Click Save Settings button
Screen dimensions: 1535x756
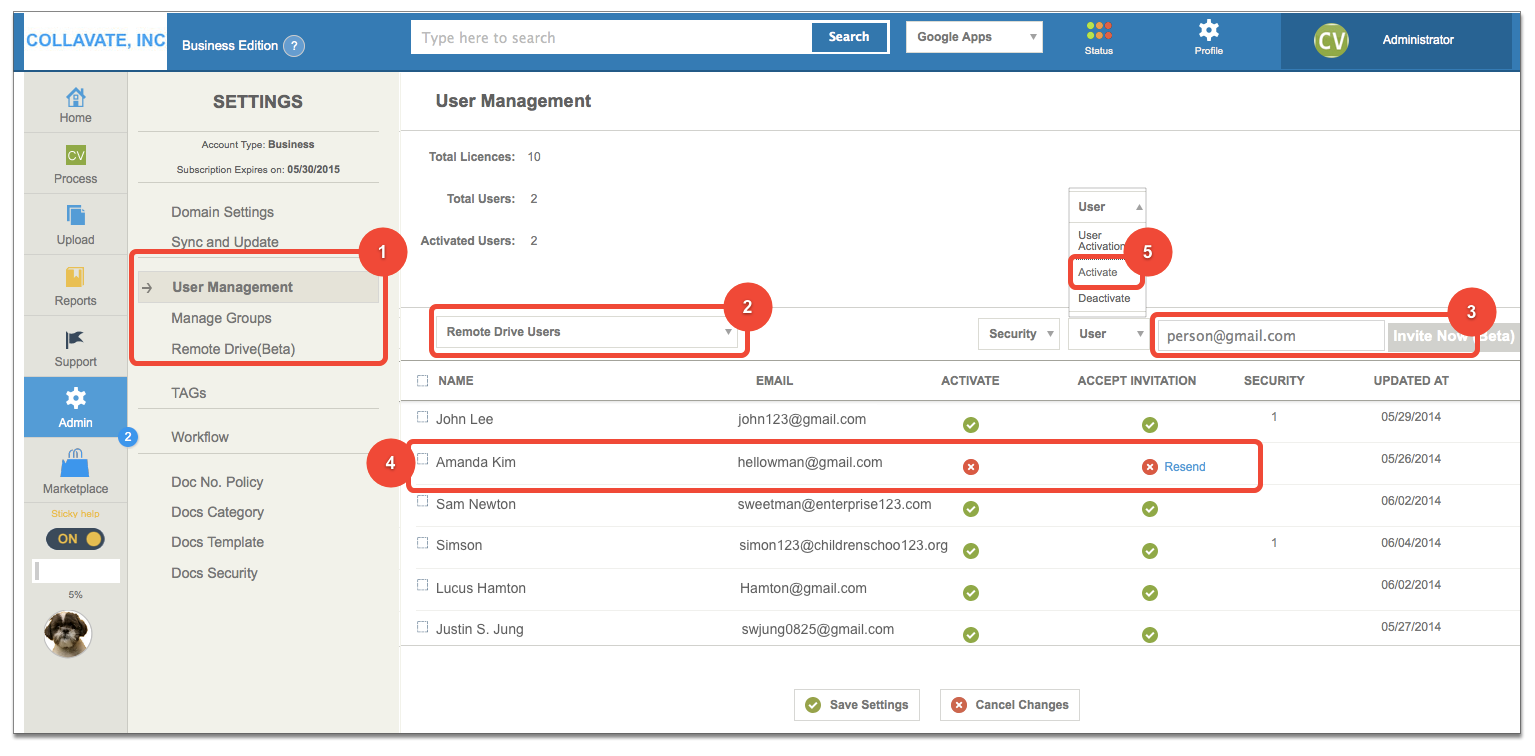857,705
